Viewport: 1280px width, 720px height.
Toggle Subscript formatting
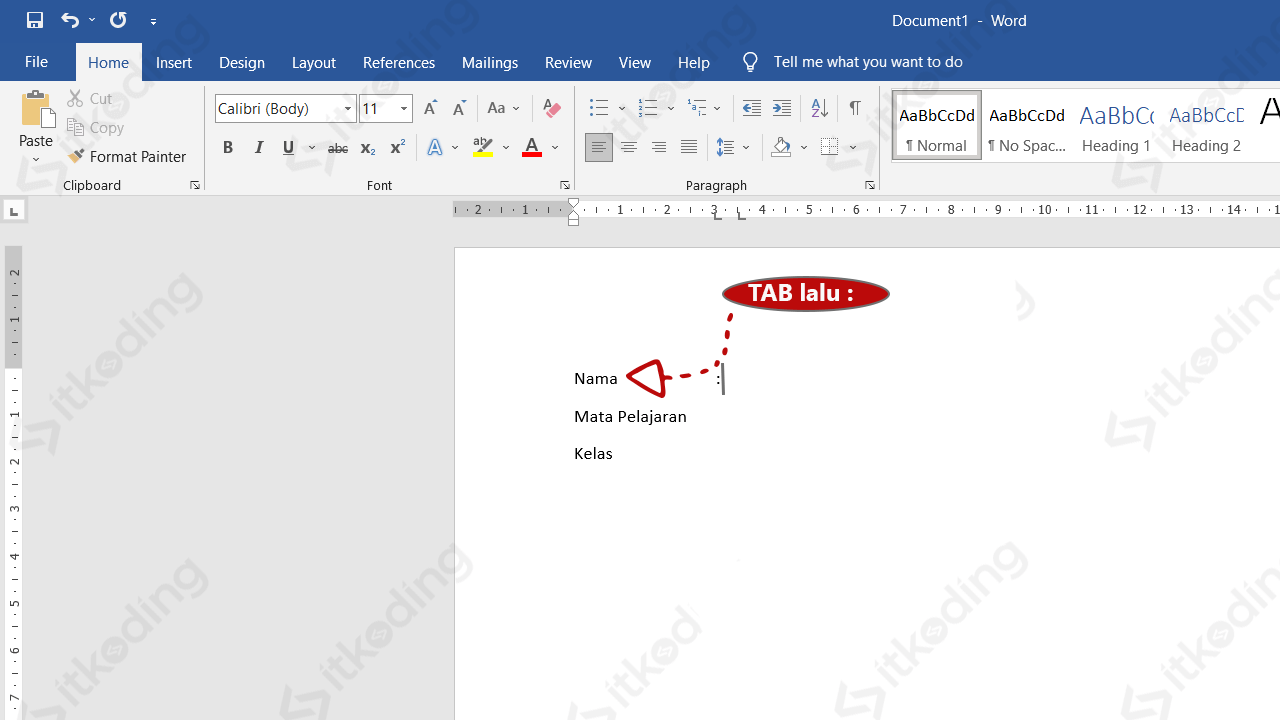click(367, 148)
